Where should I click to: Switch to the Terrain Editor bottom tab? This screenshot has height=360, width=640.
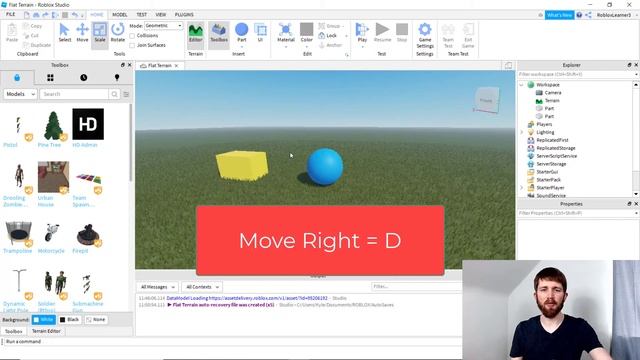pos(46,331)
